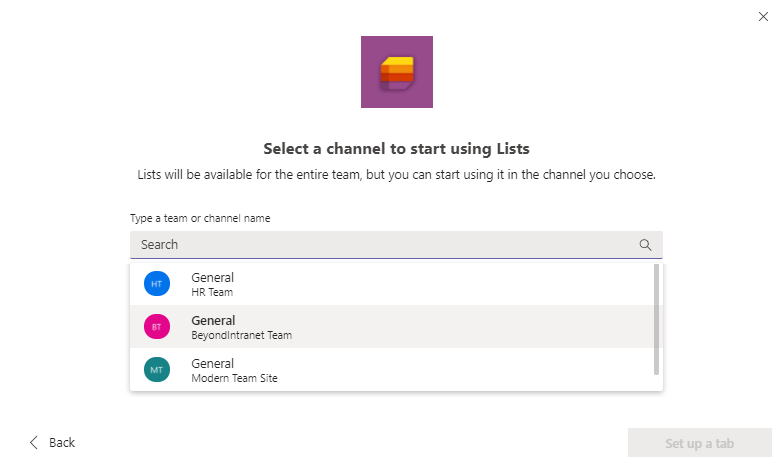Click the blue HT team avatar
The image size is (784, 465).
click(x=157, y=284)
